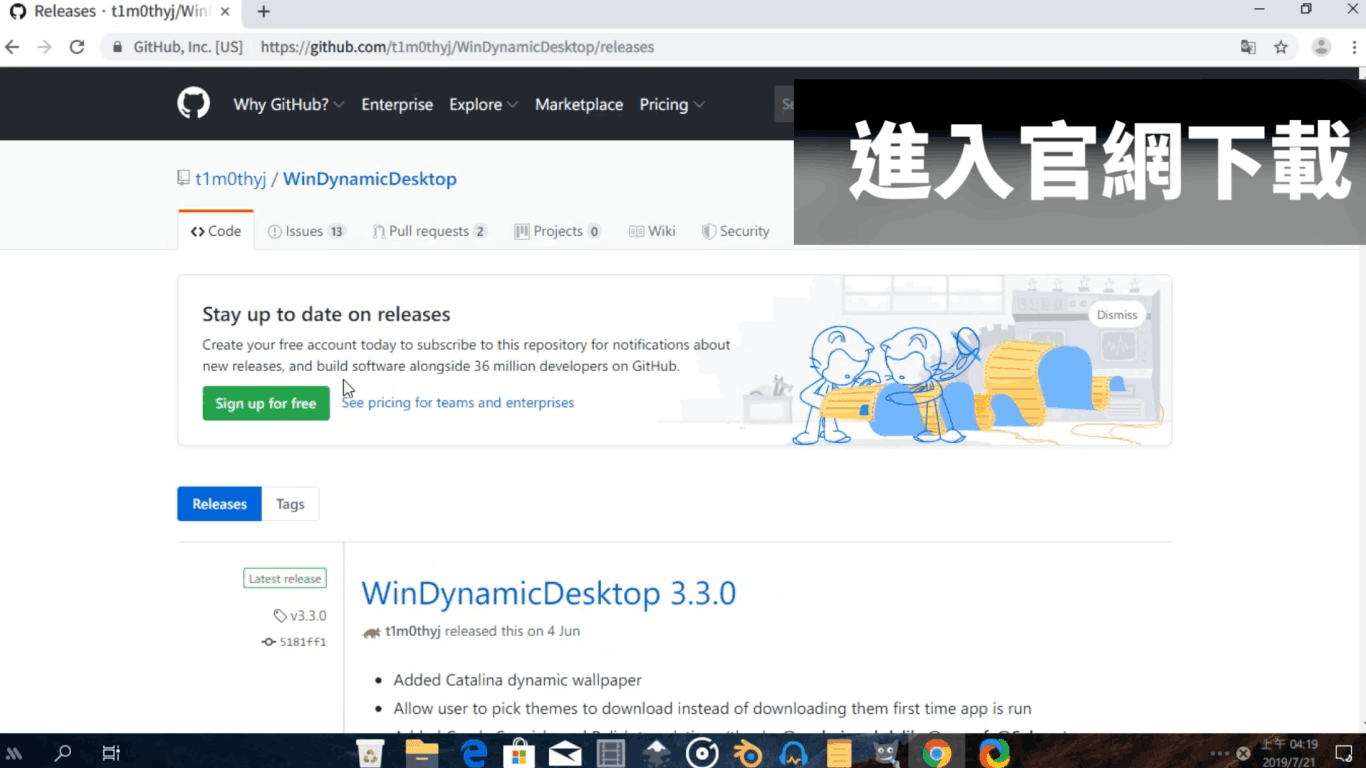The height and width of the screenshot is (768, 1366).
Task: Open the t1m0thyj owner profile link
Action: point(230,179)
